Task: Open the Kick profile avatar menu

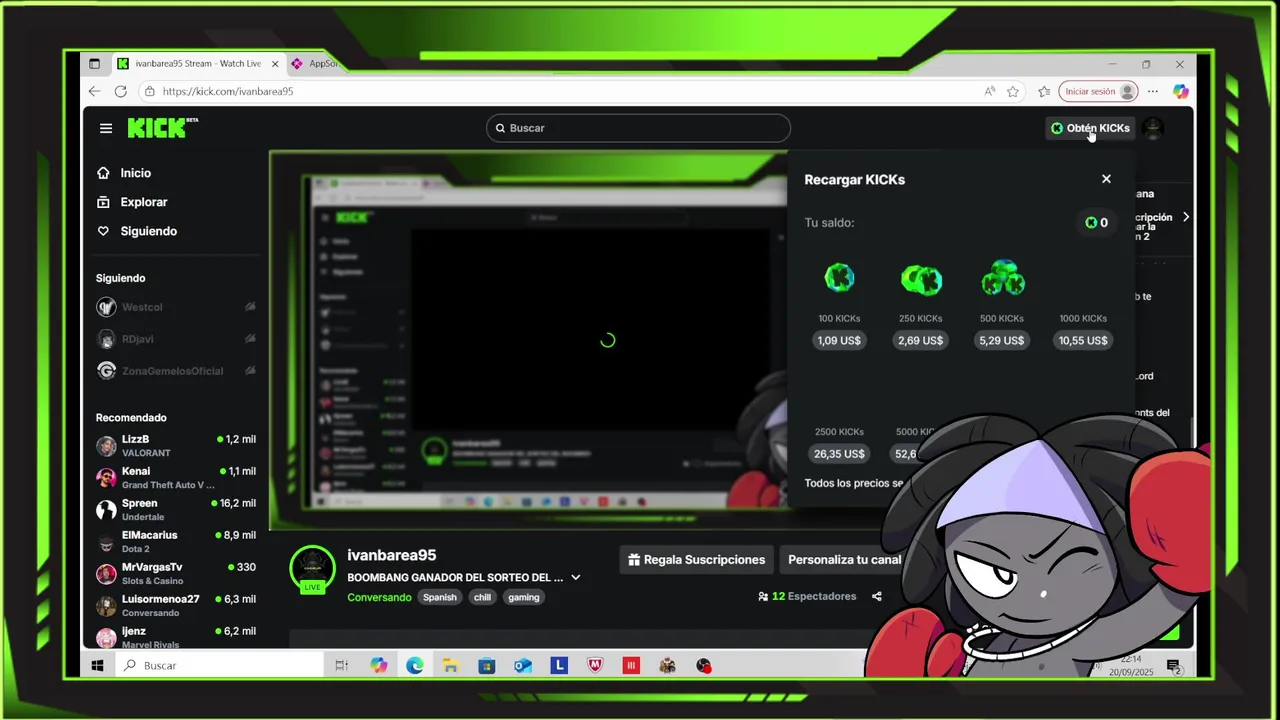Action: pos(1153,128)
